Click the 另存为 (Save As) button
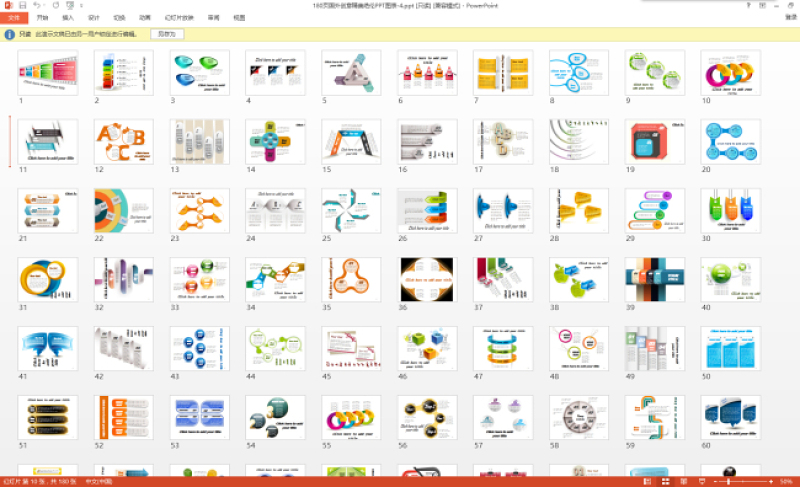Viewport: 800px width, 487px height. click(x=167, y=34)
